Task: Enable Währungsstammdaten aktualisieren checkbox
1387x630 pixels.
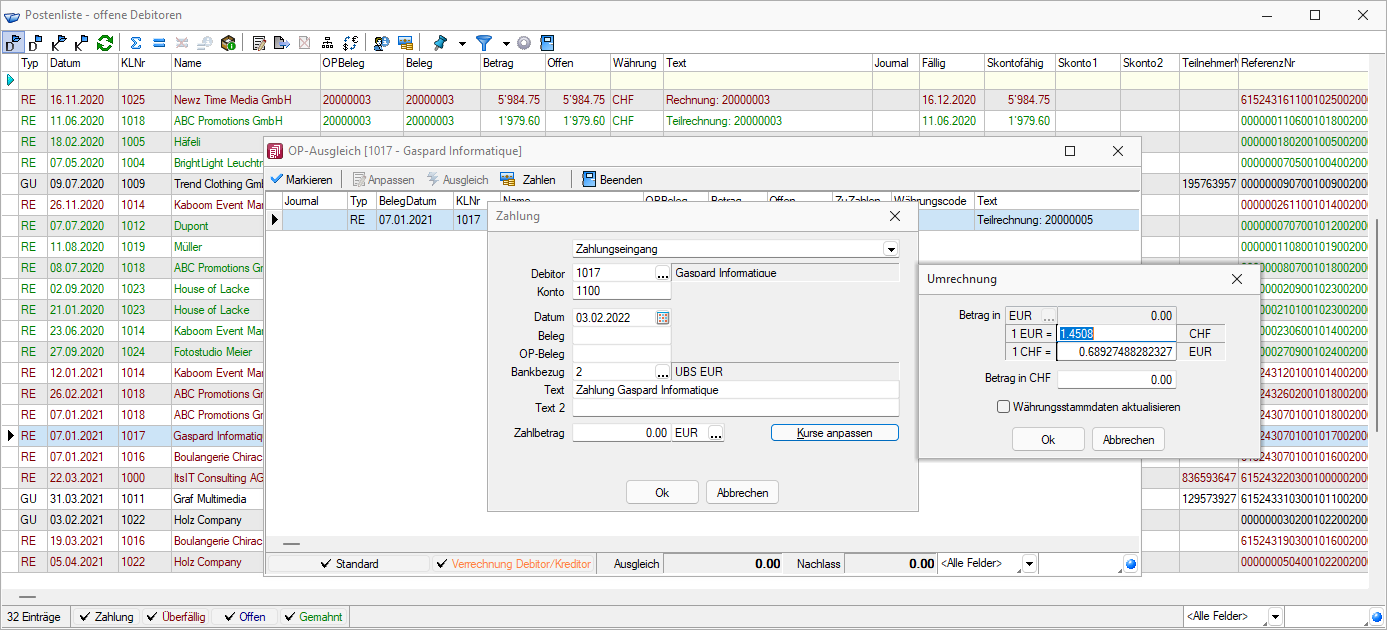Action: [1003, 407]
